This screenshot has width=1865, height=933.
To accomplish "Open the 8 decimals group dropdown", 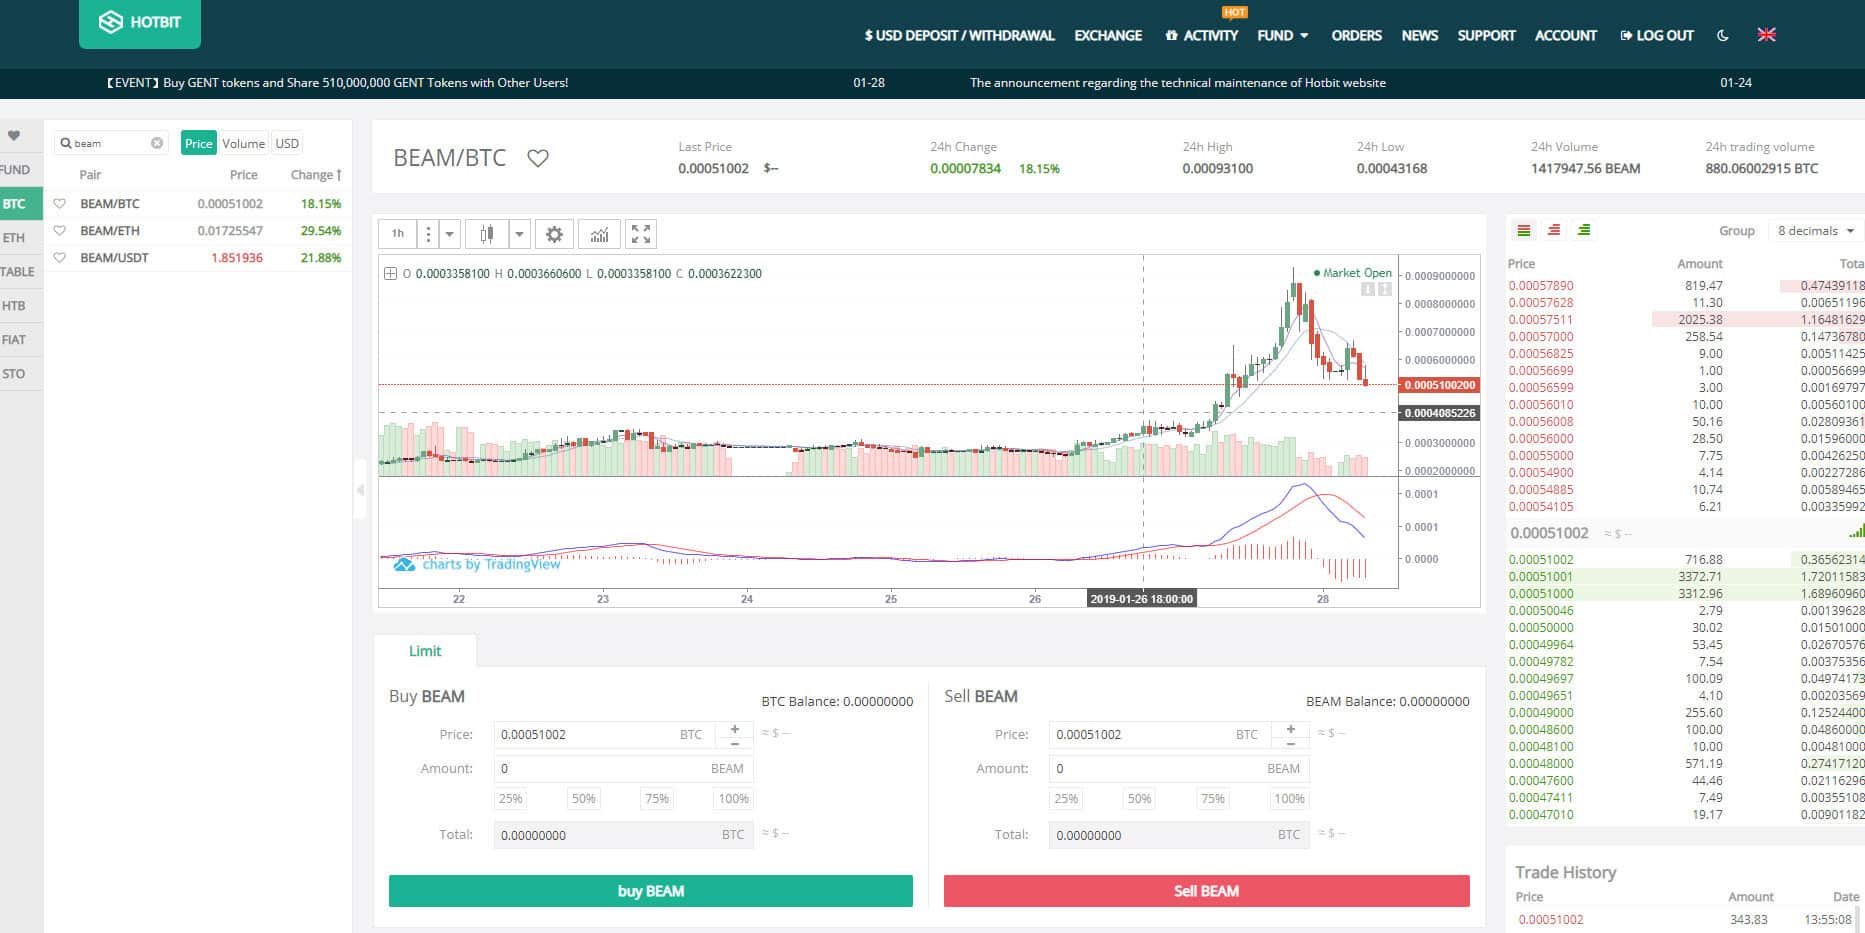I will 1815,231.
